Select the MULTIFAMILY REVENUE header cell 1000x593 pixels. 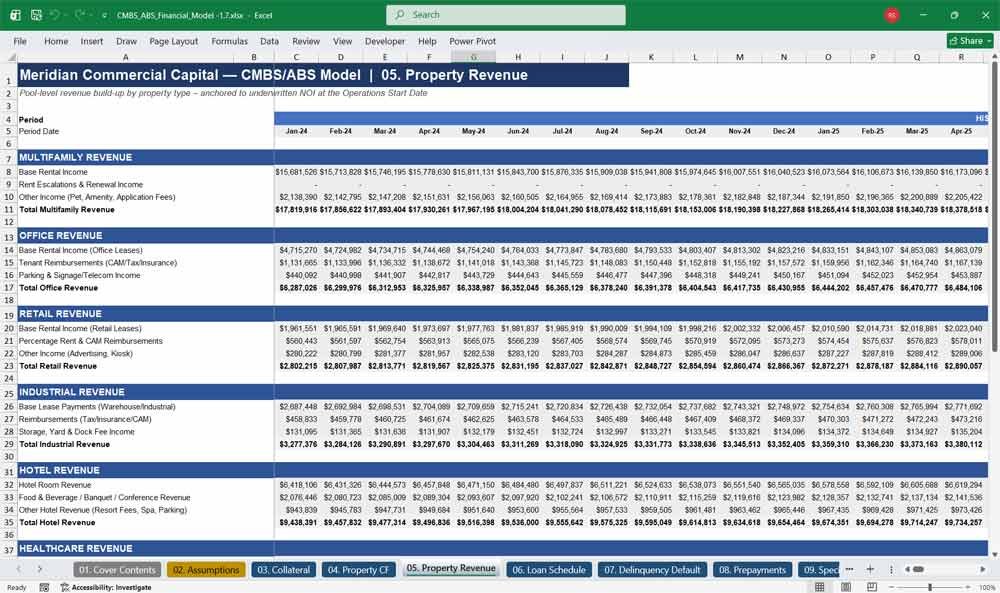click(x=145, y=157)
